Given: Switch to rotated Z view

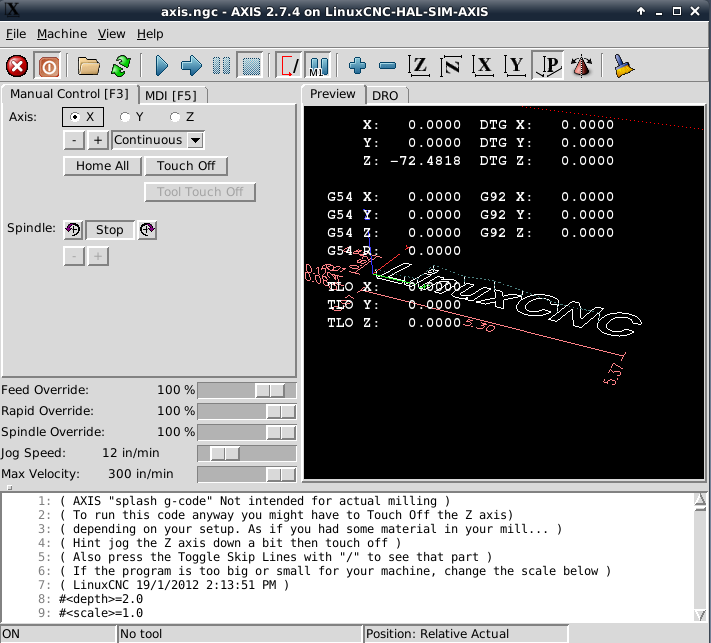Looking at the screenshot, I should [451, 66].
